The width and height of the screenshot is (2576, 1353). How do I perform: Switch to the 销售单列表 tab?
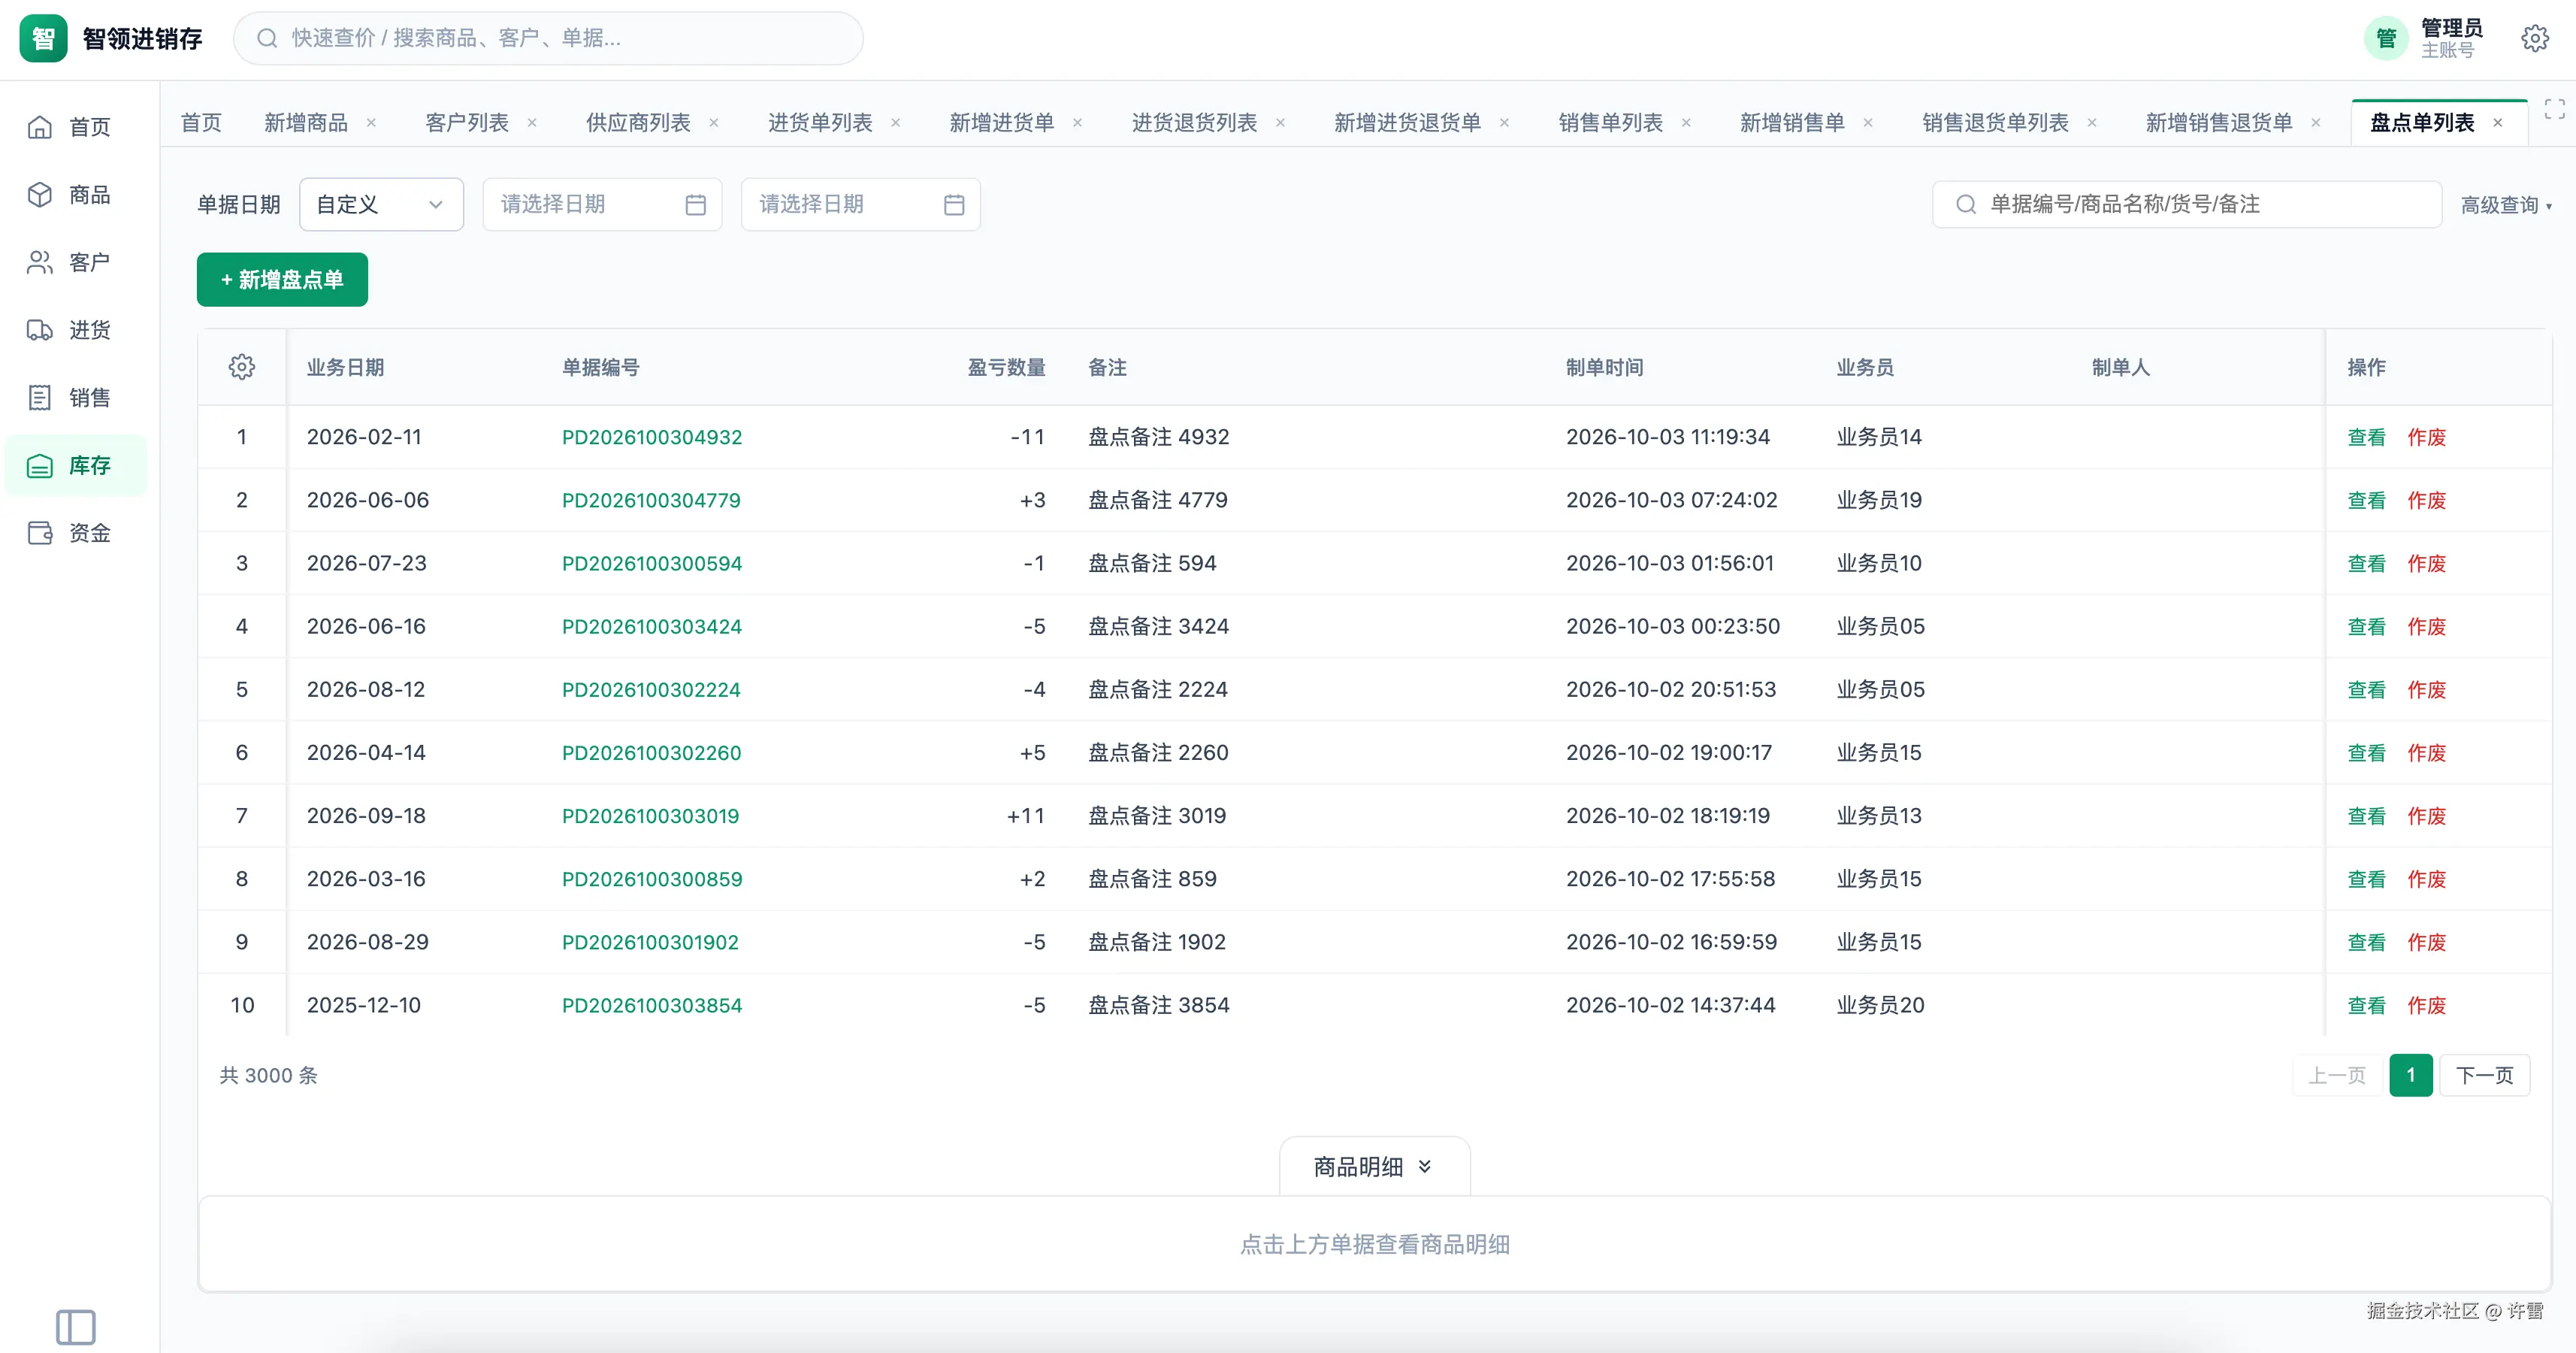coord(1610,123)
